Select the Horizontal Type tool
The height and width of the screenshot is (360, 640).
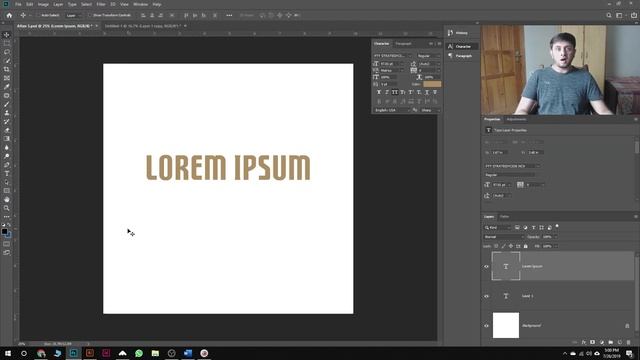coord(7,173)
